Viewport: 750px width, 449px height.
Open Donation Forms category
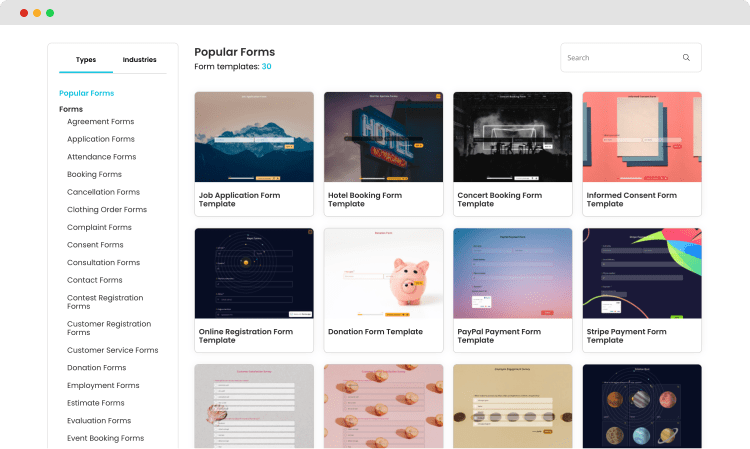(98, 368)
